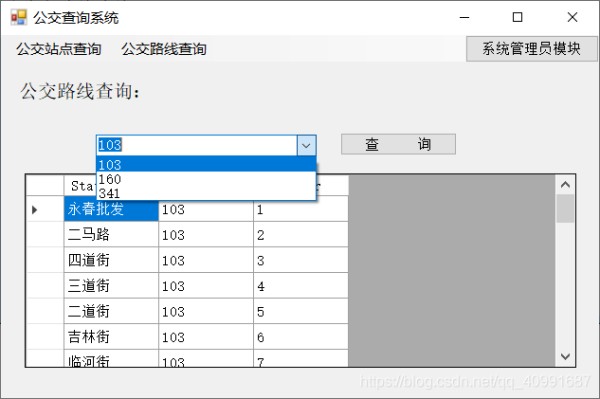Viewport: 600px width, 399px height.
Task: Select the 二马路 station cell
Action: [x=111, y=235]
